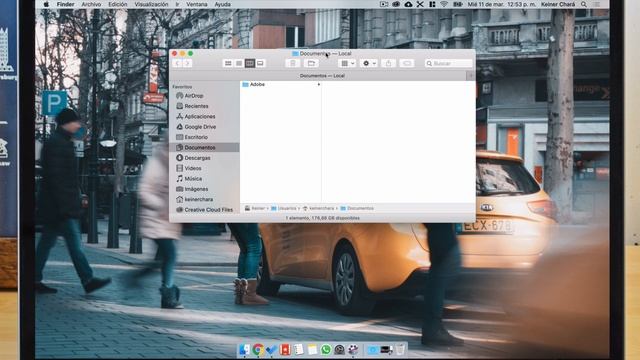Open the yellow Notes app in Dock
Viewport: 640px width, 360px height.
tap(312, 350)
